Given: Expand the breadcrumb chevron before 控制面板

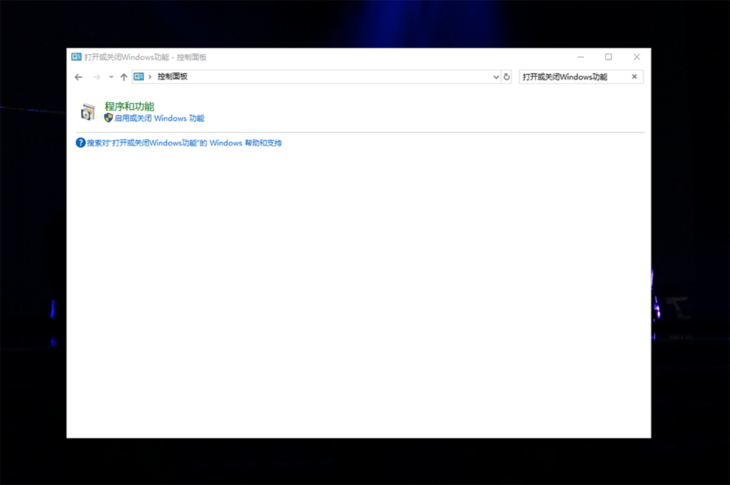Looking at the screenshot, I should (150, 77).
